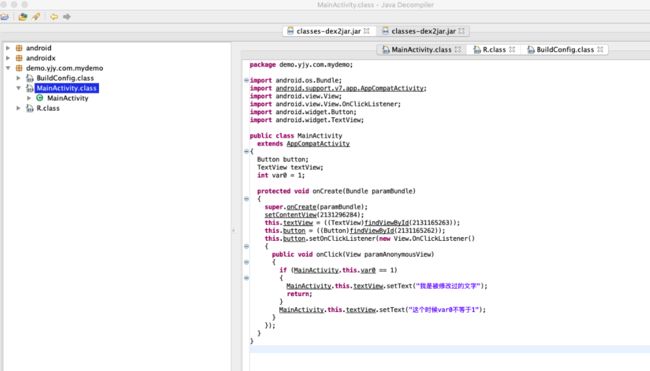Viewport: 650px width, 371px height.
Task: Collapse the onClick method fold marker
Action: pos(247,262)
